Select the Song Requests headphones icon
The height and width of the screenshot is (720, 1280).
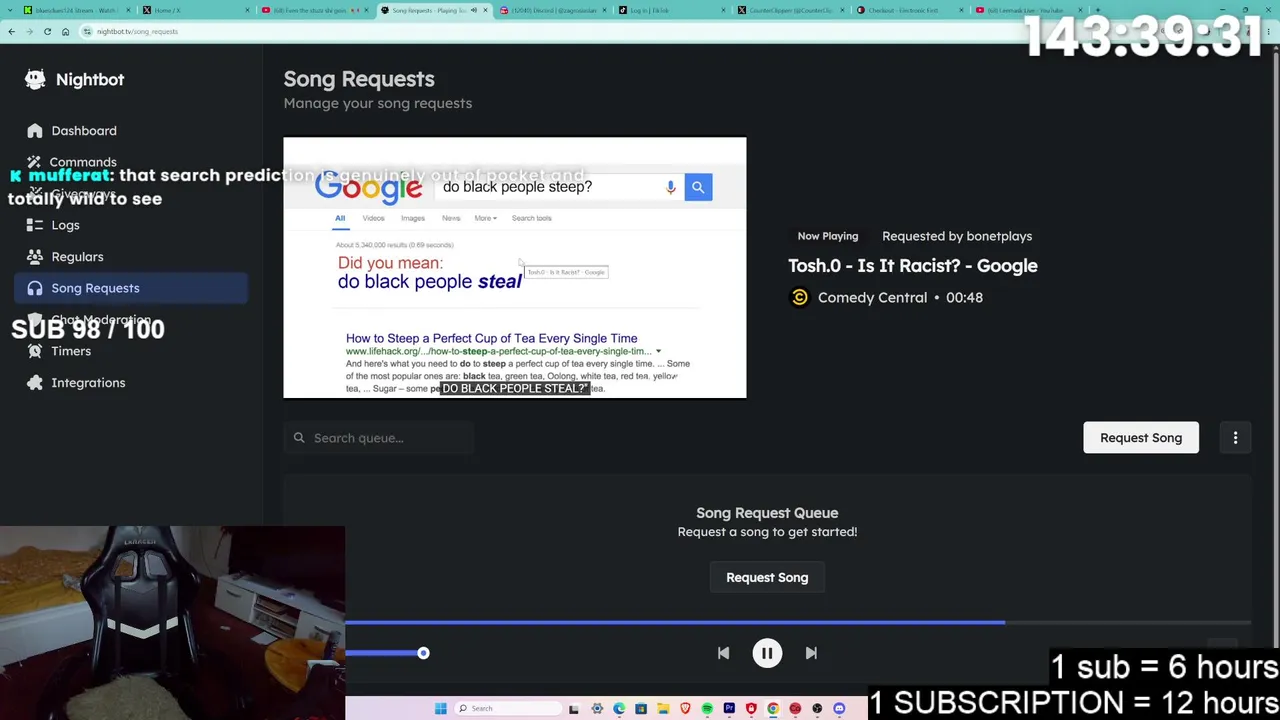pyautogui.click(x=35, y=288)
